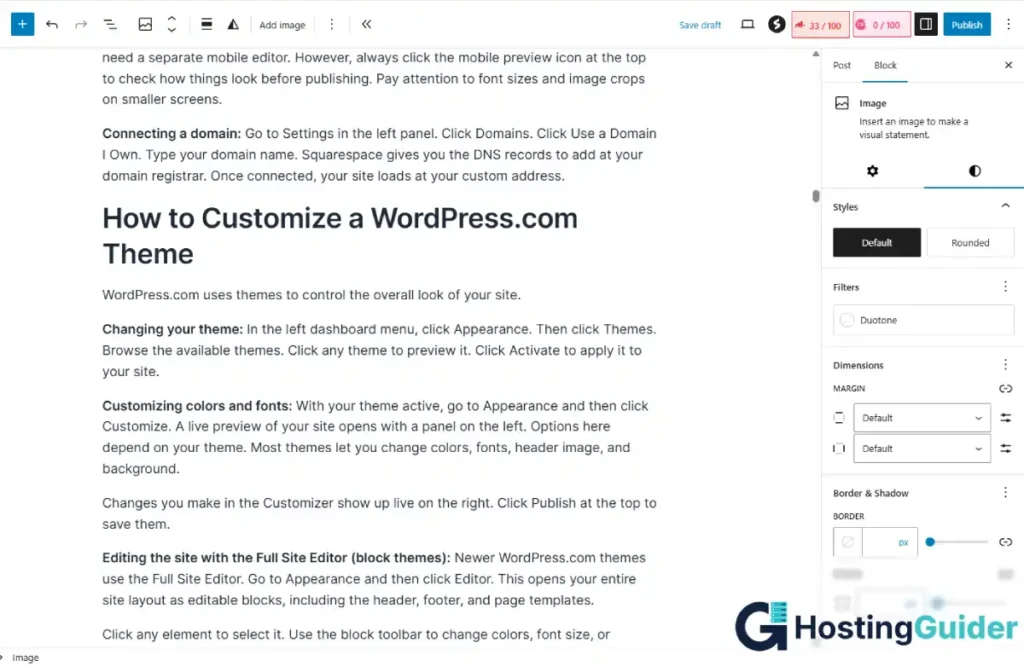
Task: Click the Publish button
Action: (967, 25)
